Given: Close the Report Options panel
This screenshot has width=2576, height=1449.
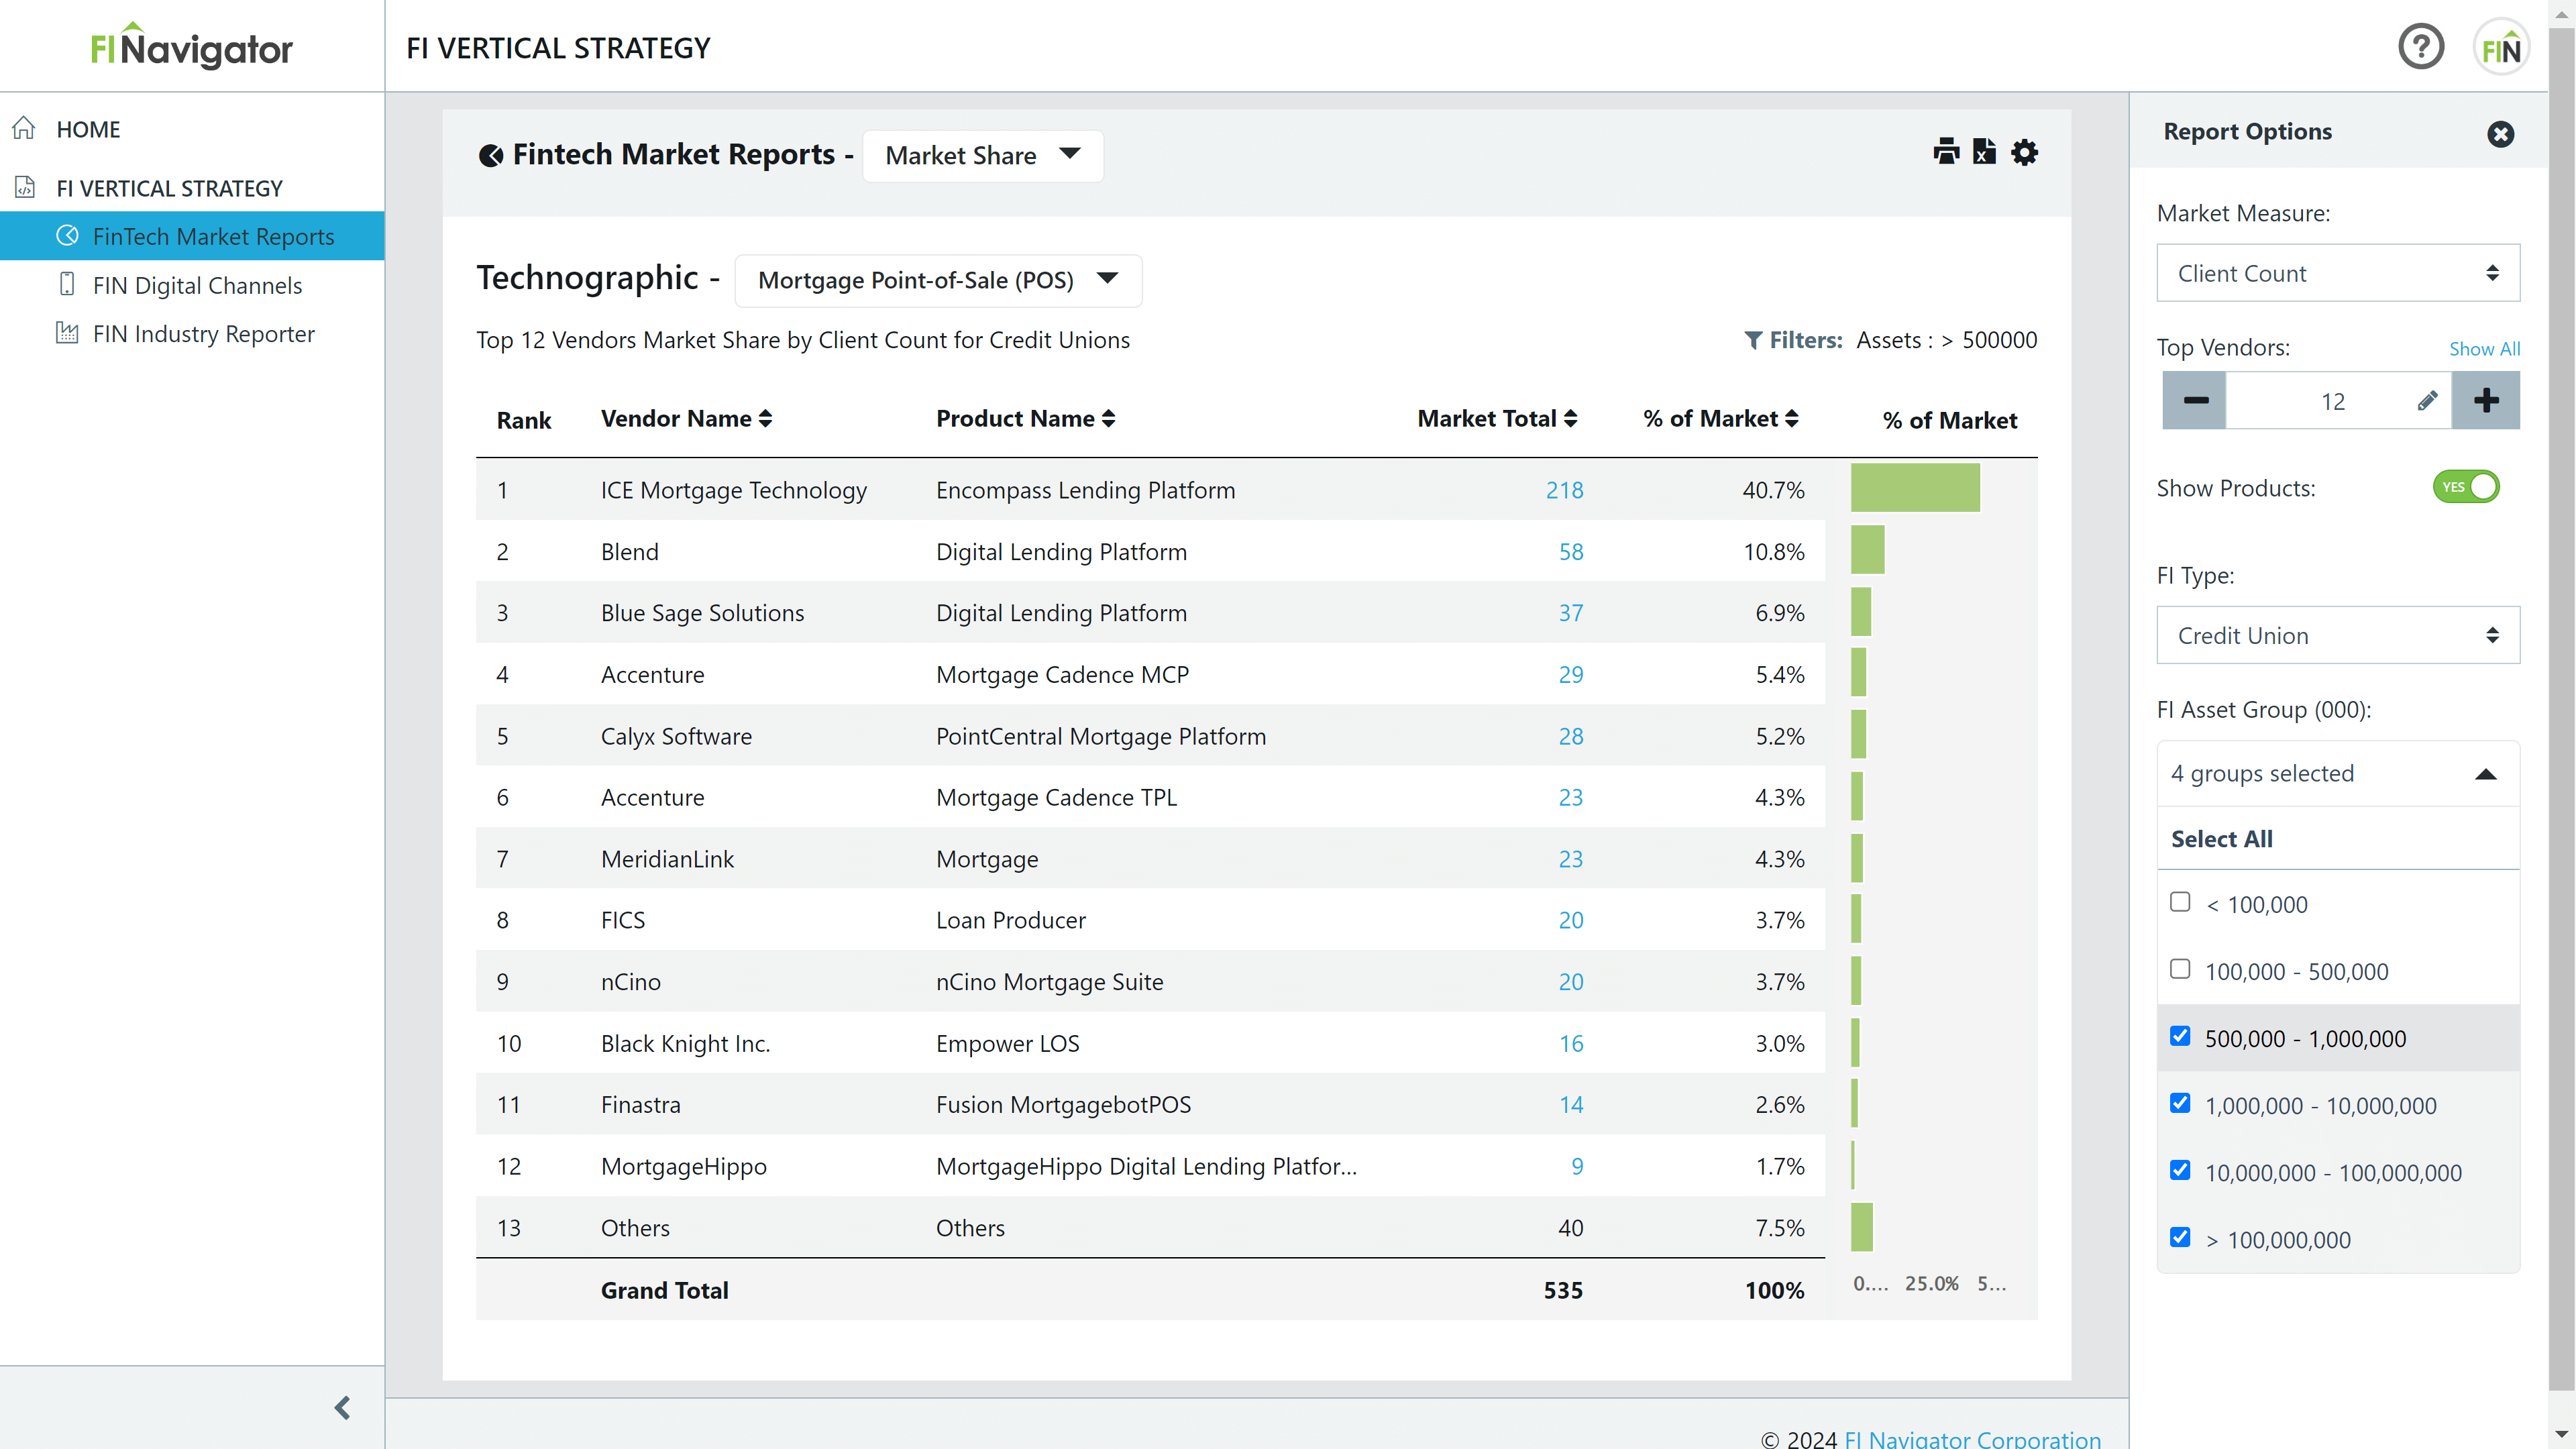Looking at the screenshot, I should 2500,134.
